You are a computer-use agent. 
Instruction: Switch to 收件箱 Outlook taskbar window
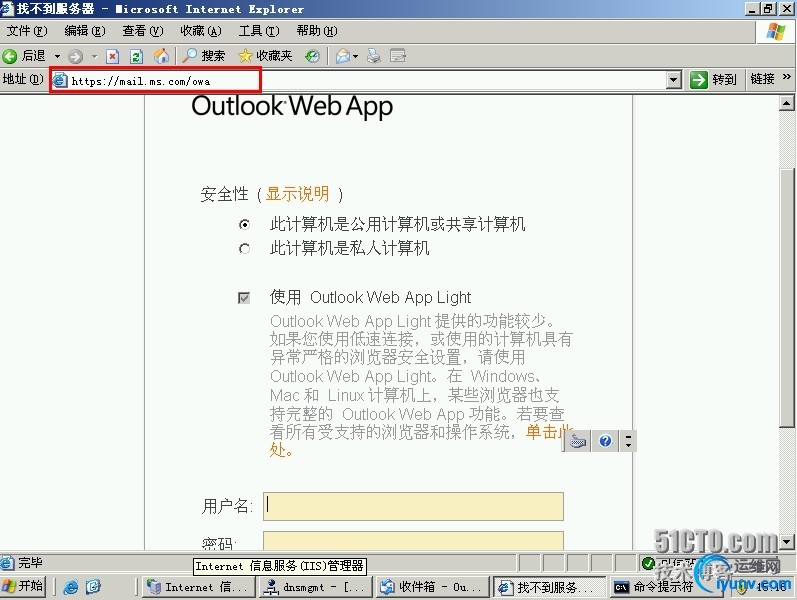tap(432, 587)
